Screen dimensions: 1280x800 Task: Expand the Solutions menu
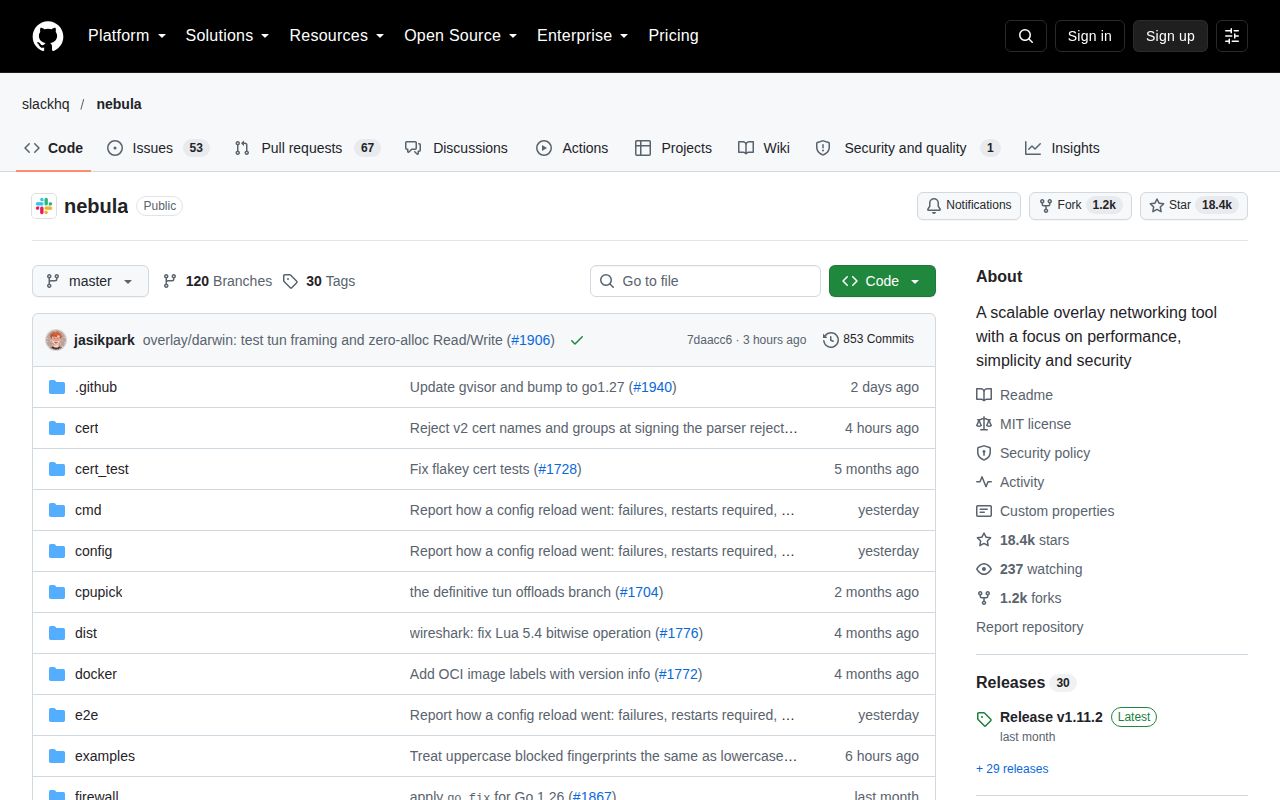click(228, 36)
